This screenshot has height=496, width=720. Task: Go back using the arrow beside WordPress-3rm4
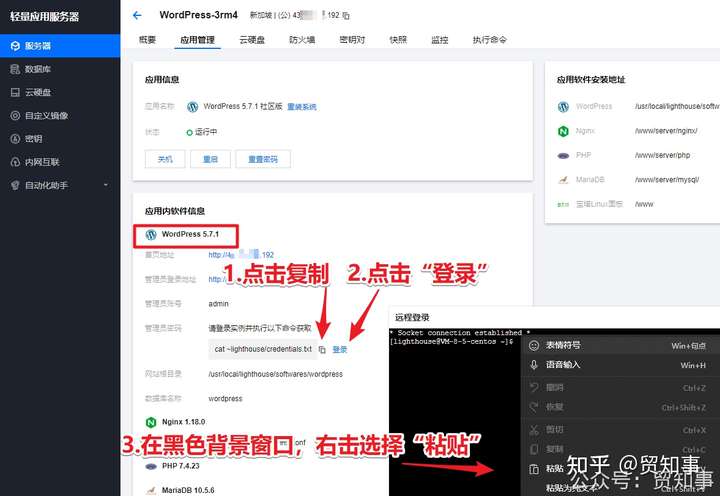[x=137, y=16]
